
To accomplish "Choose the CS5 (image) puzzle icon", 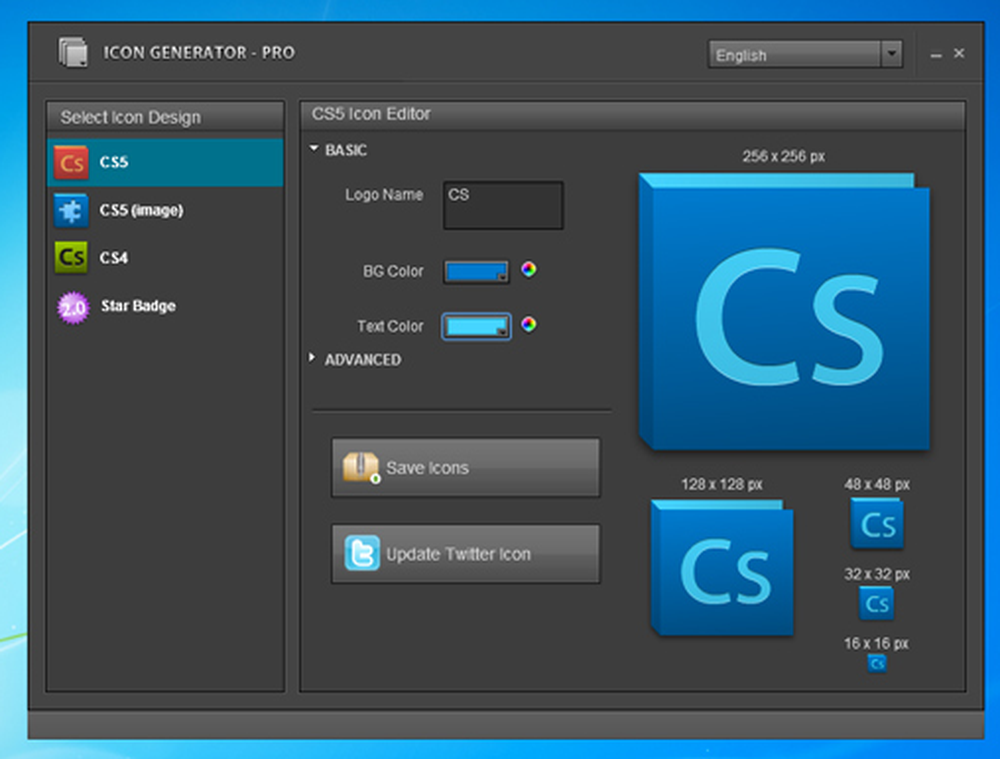I will 71,210.
